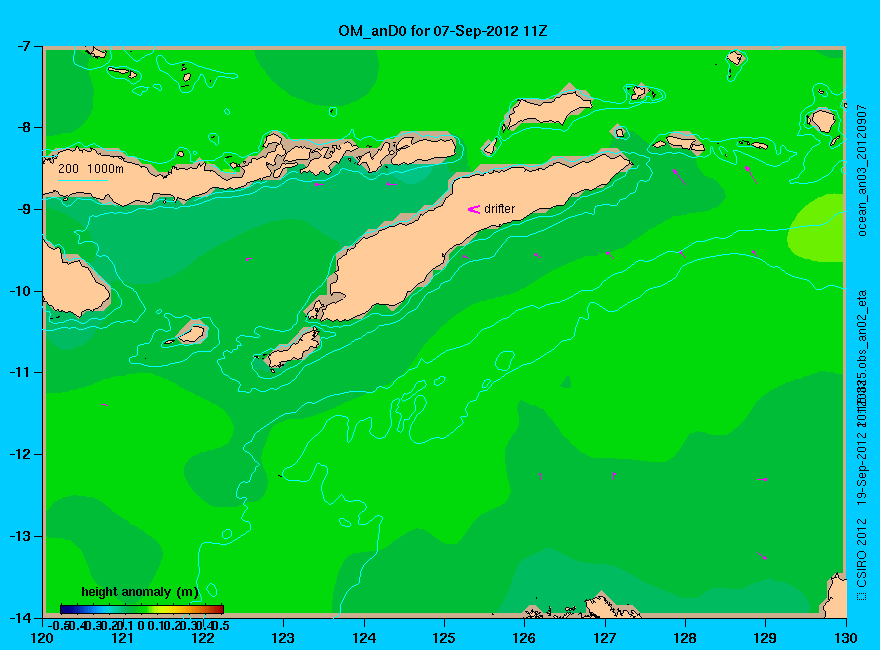
Task: Click the "obs_an02_eta" vertical label
Action: [862, 327]
